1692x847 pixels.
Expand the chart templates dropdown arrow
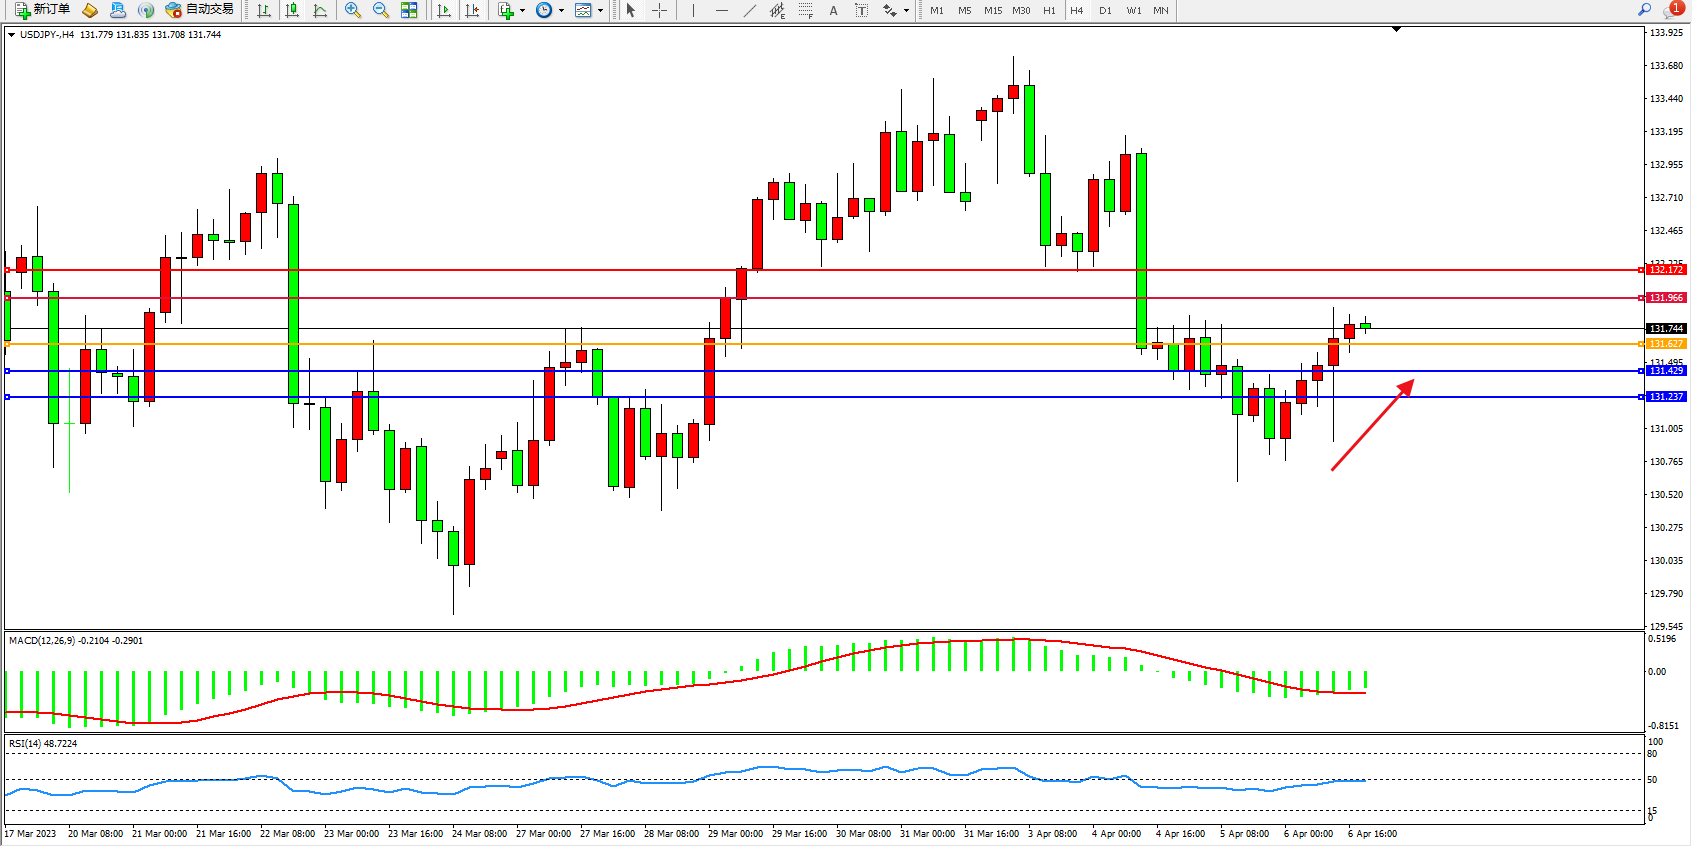tap(600, 10)
